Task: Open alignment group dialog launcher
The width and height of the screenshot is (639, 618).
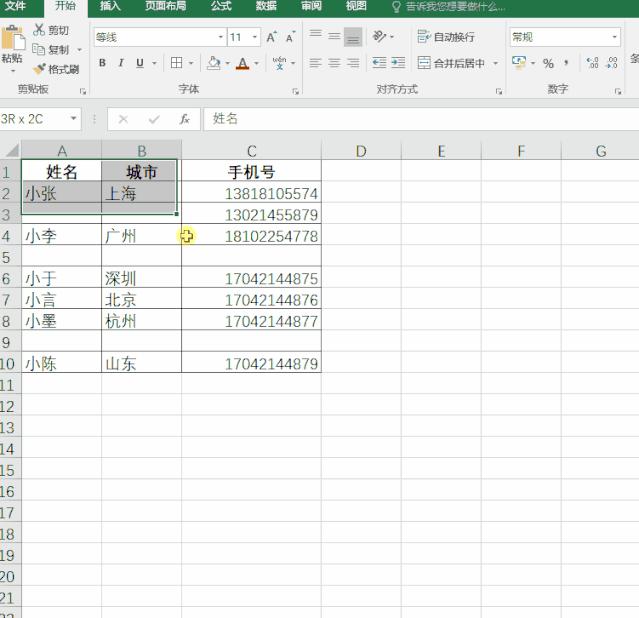Action: [x=499, y=91]
